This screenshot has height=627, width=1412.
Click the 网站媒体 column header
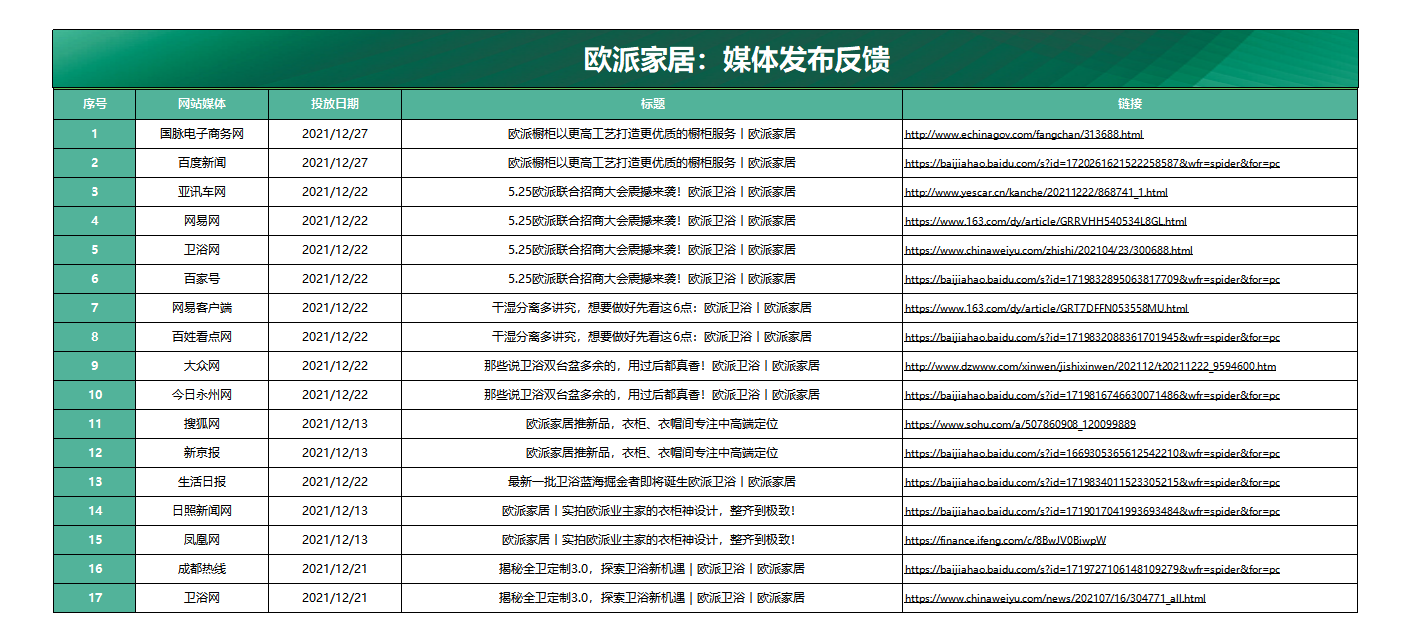click(202, 104)
